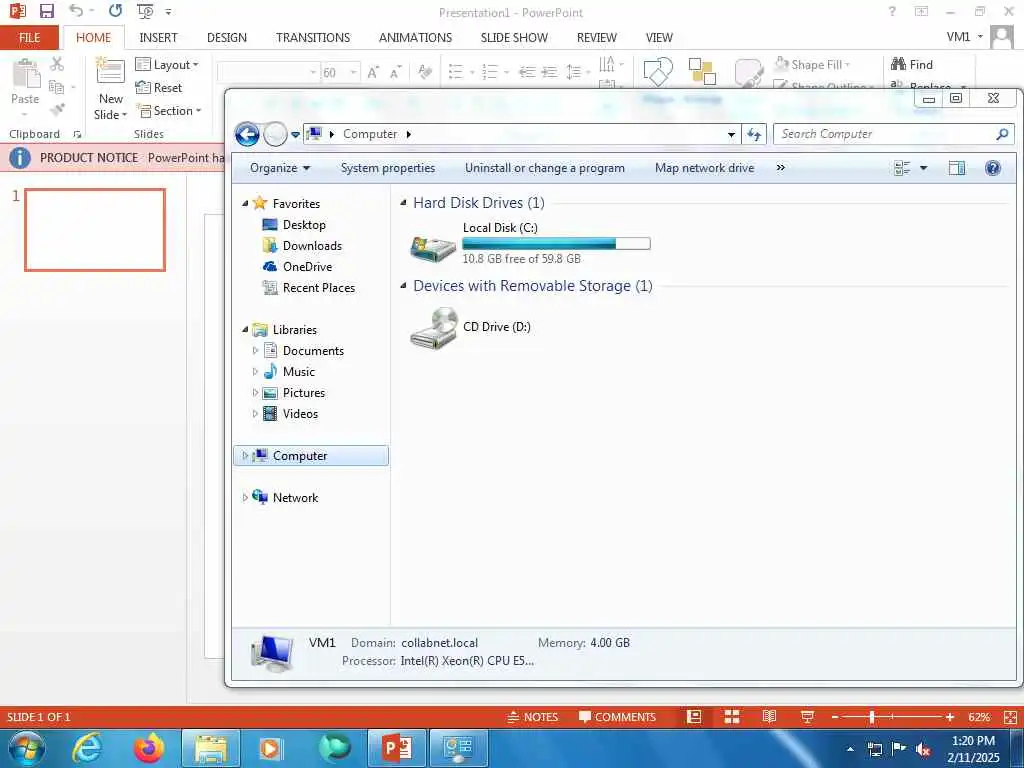1024x768 pixels.
Task: Click Uninstall or change a program
Action: (545, 168)
